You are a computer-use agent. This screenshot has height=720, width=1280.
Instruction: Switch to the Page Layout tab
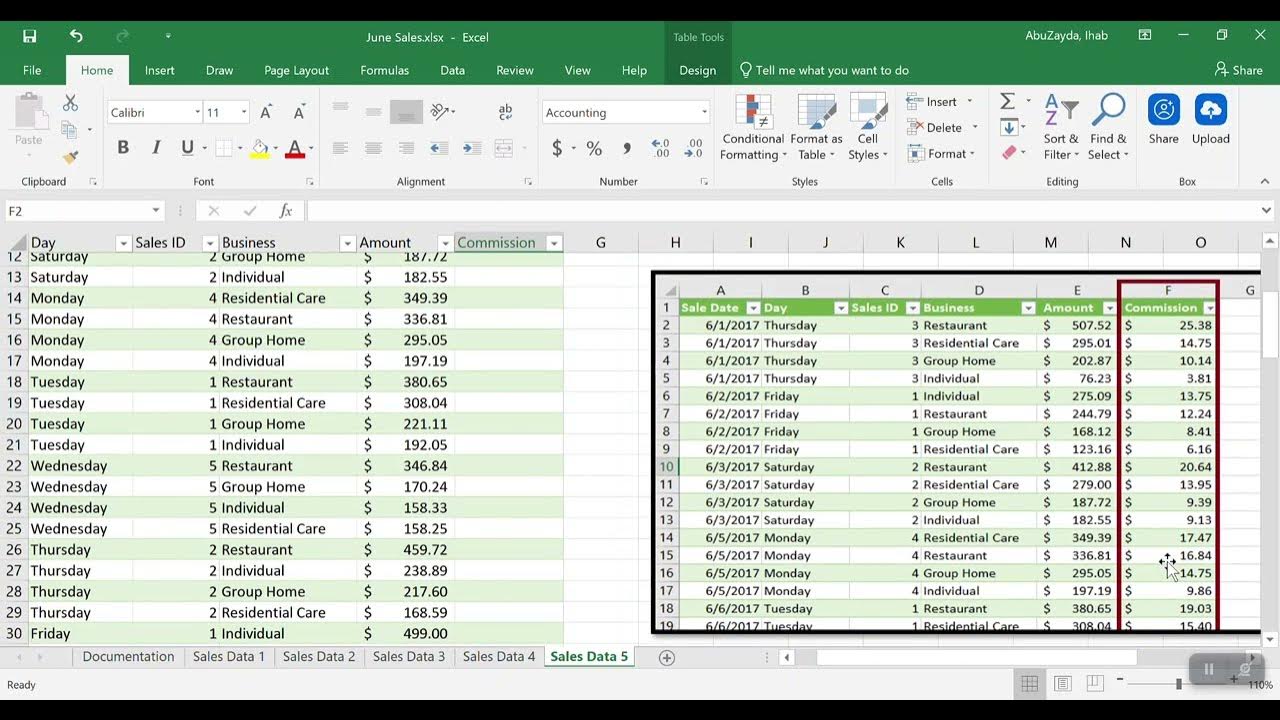click(x=296, y=70)
